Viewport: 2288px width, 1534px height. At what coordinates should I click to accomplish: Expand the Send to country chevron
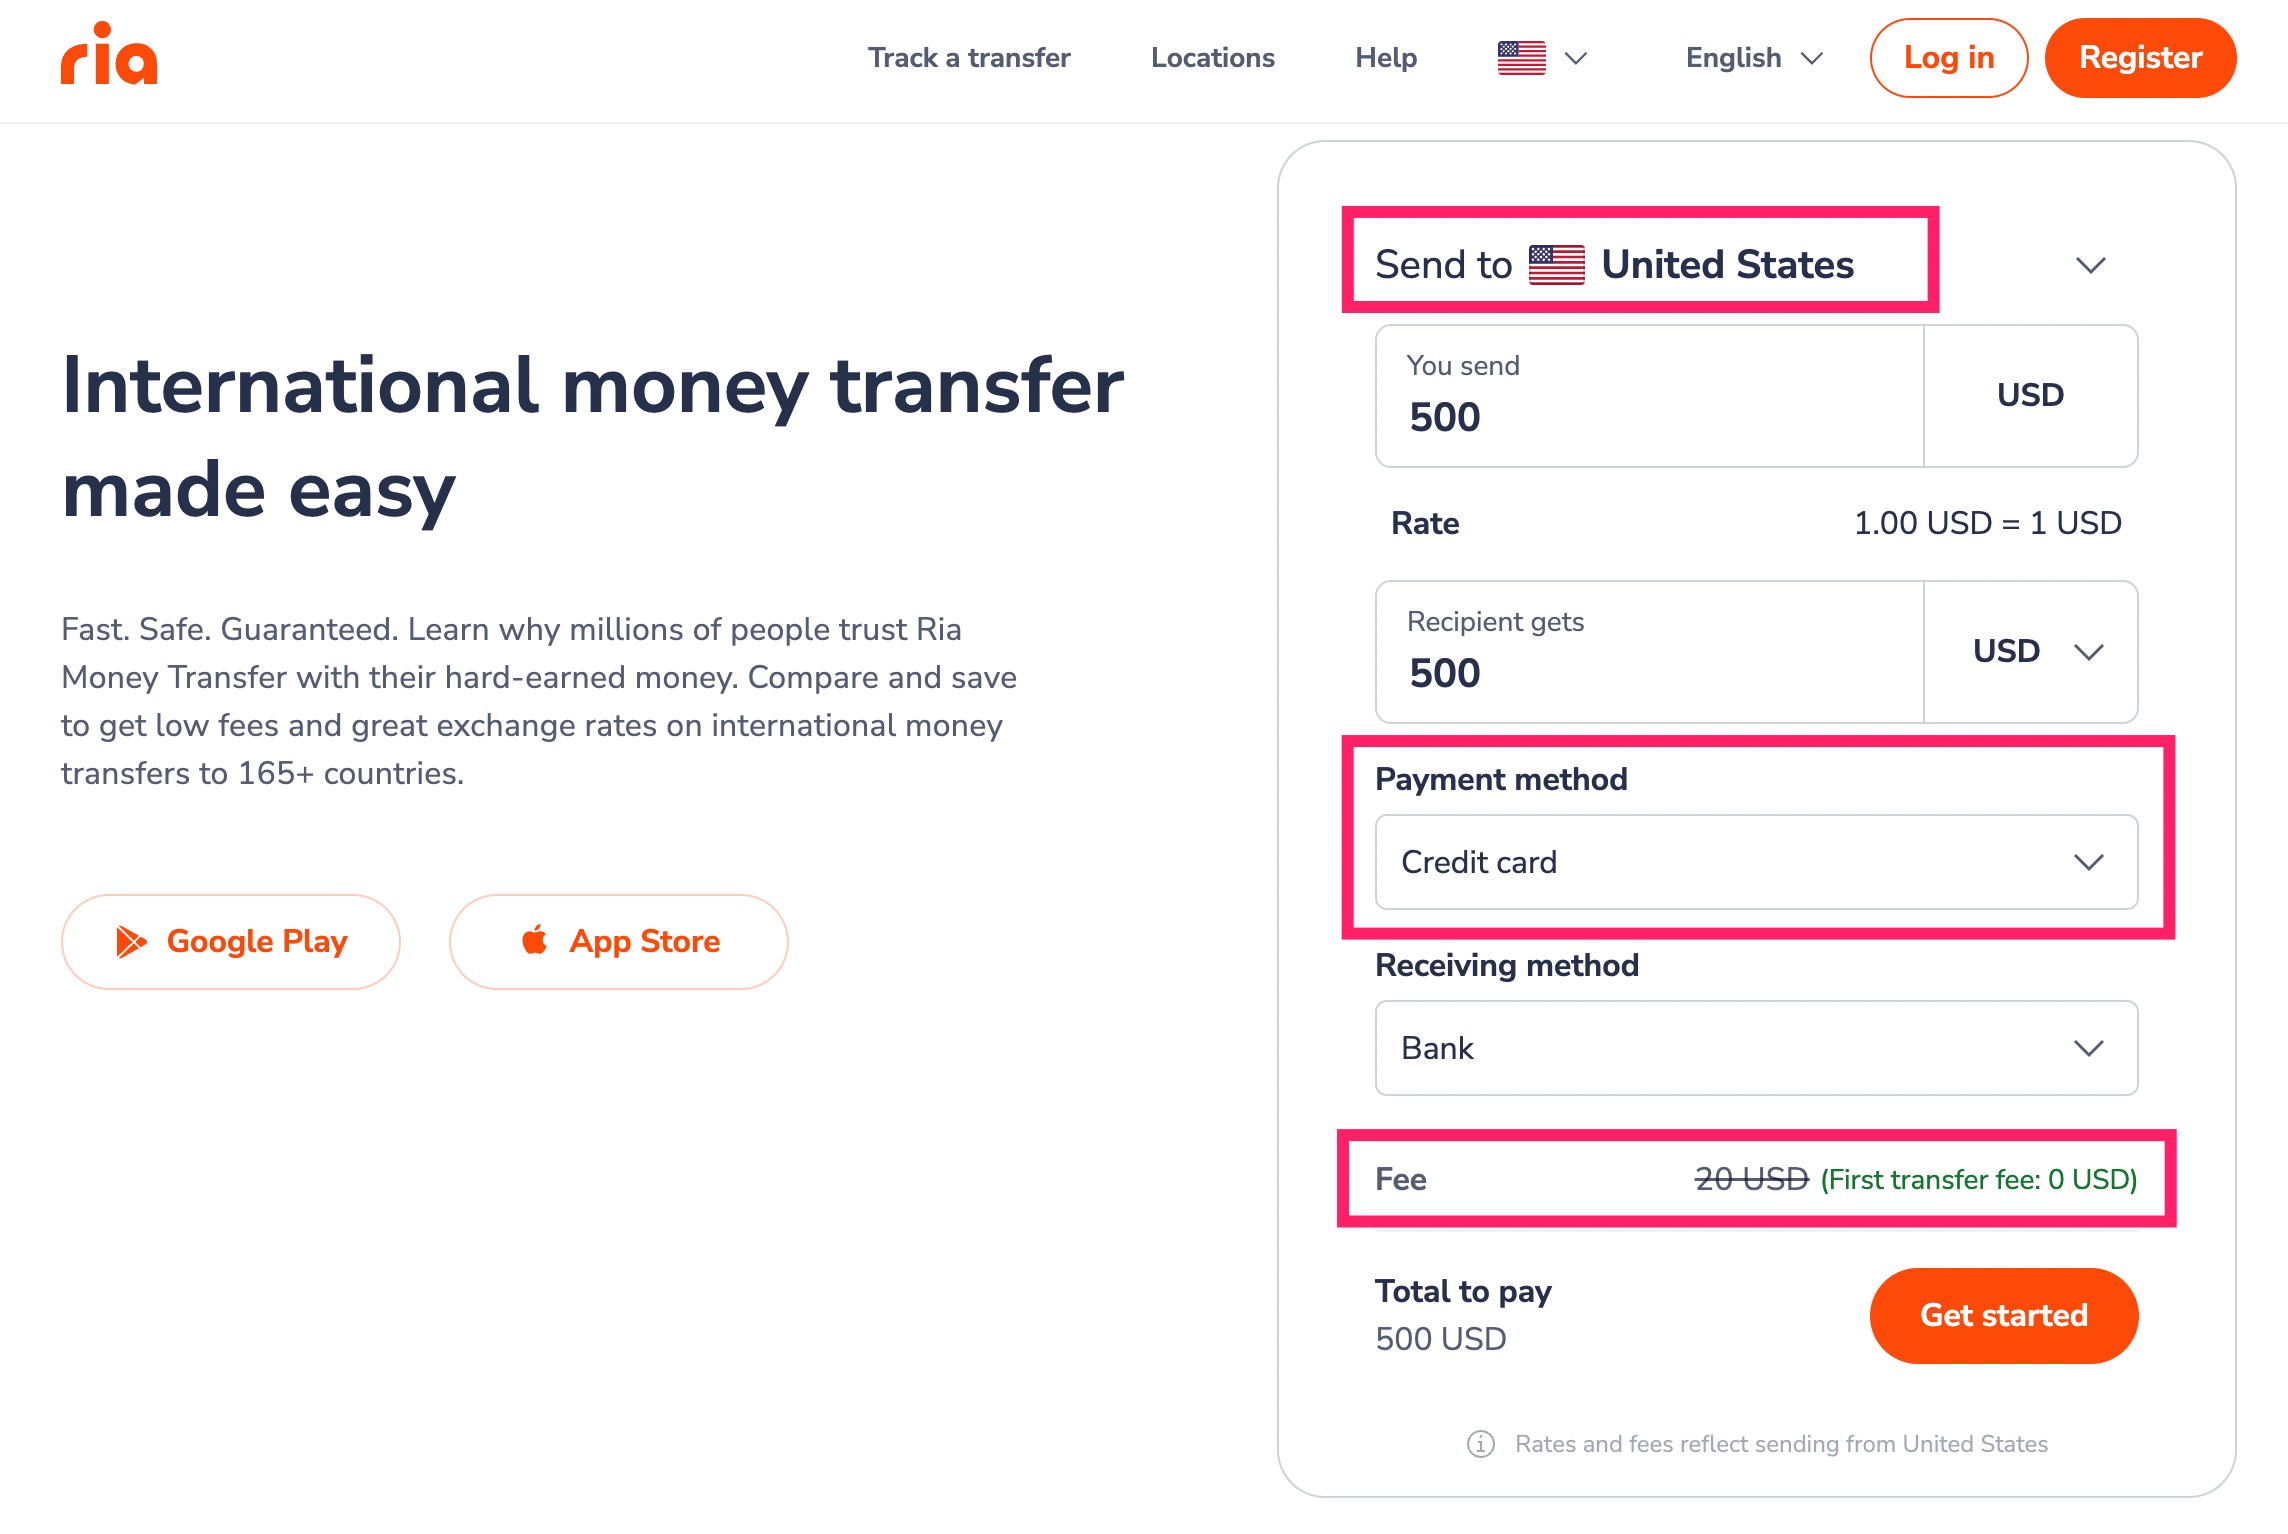(2090, 265)
